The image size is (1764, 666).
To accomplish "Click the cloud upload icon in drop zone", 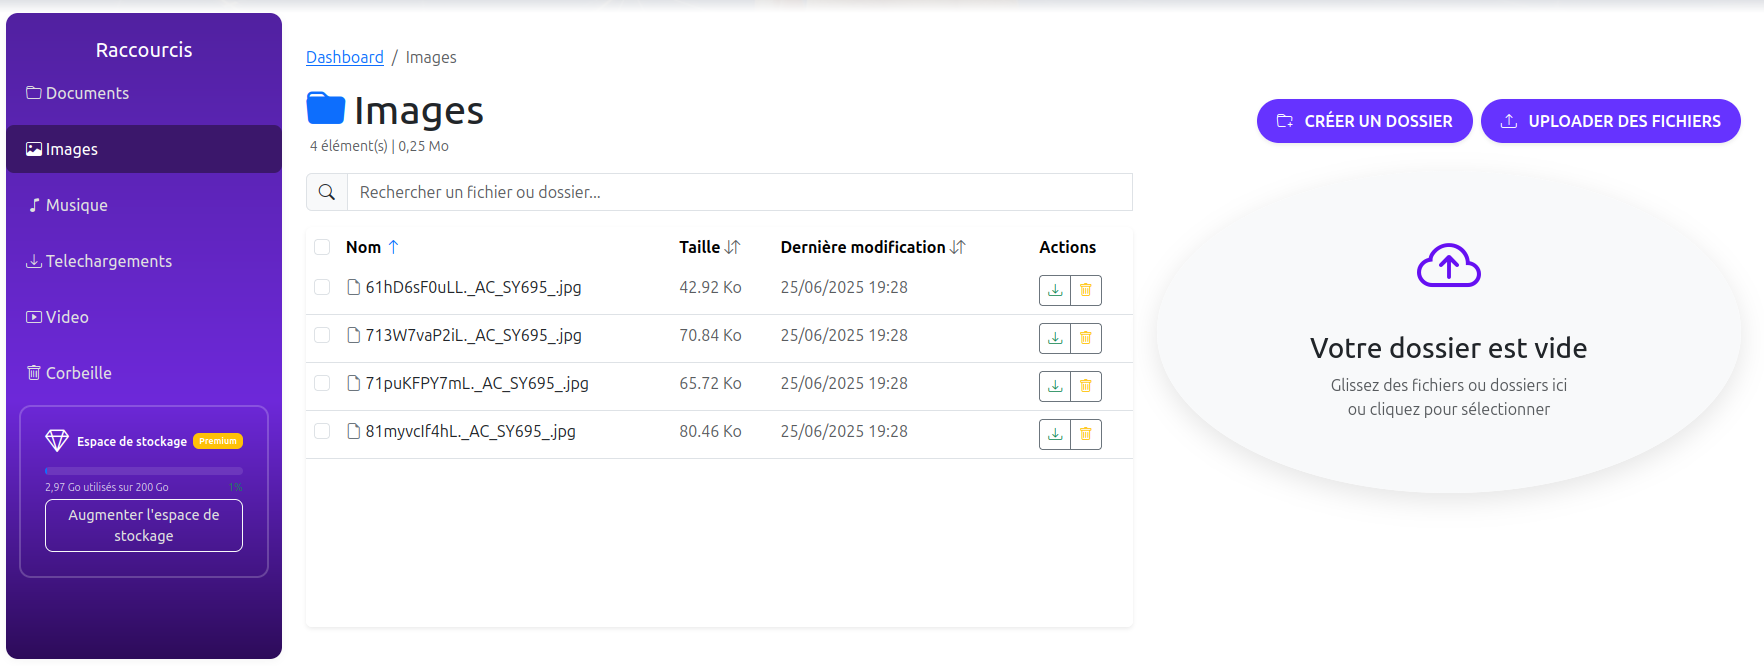I will click(x=1448, y=266).
